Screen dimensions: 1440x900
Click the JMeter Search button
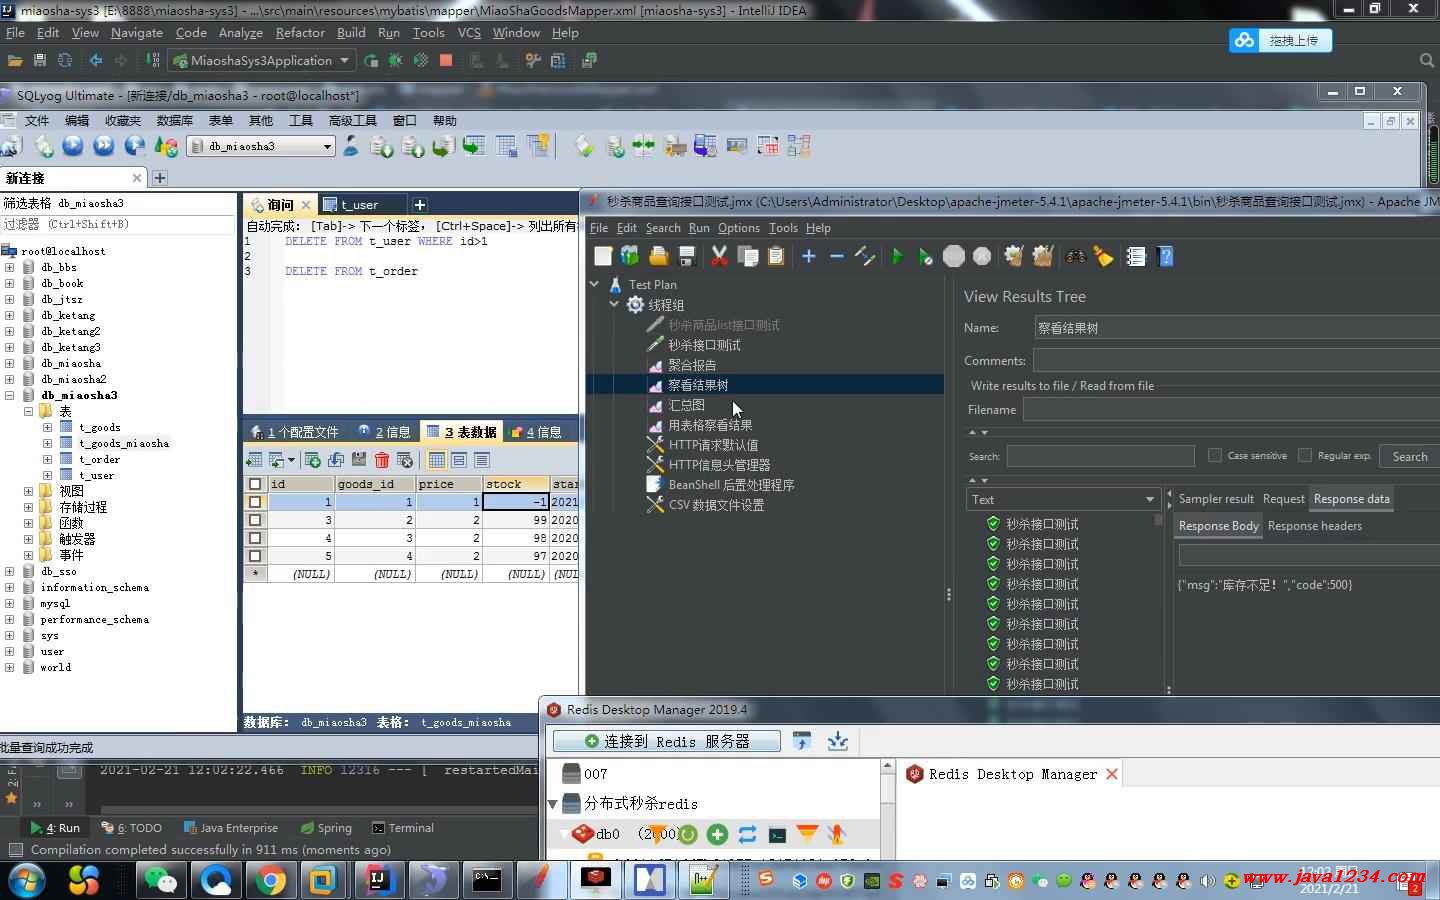(x=1409, y=456)
